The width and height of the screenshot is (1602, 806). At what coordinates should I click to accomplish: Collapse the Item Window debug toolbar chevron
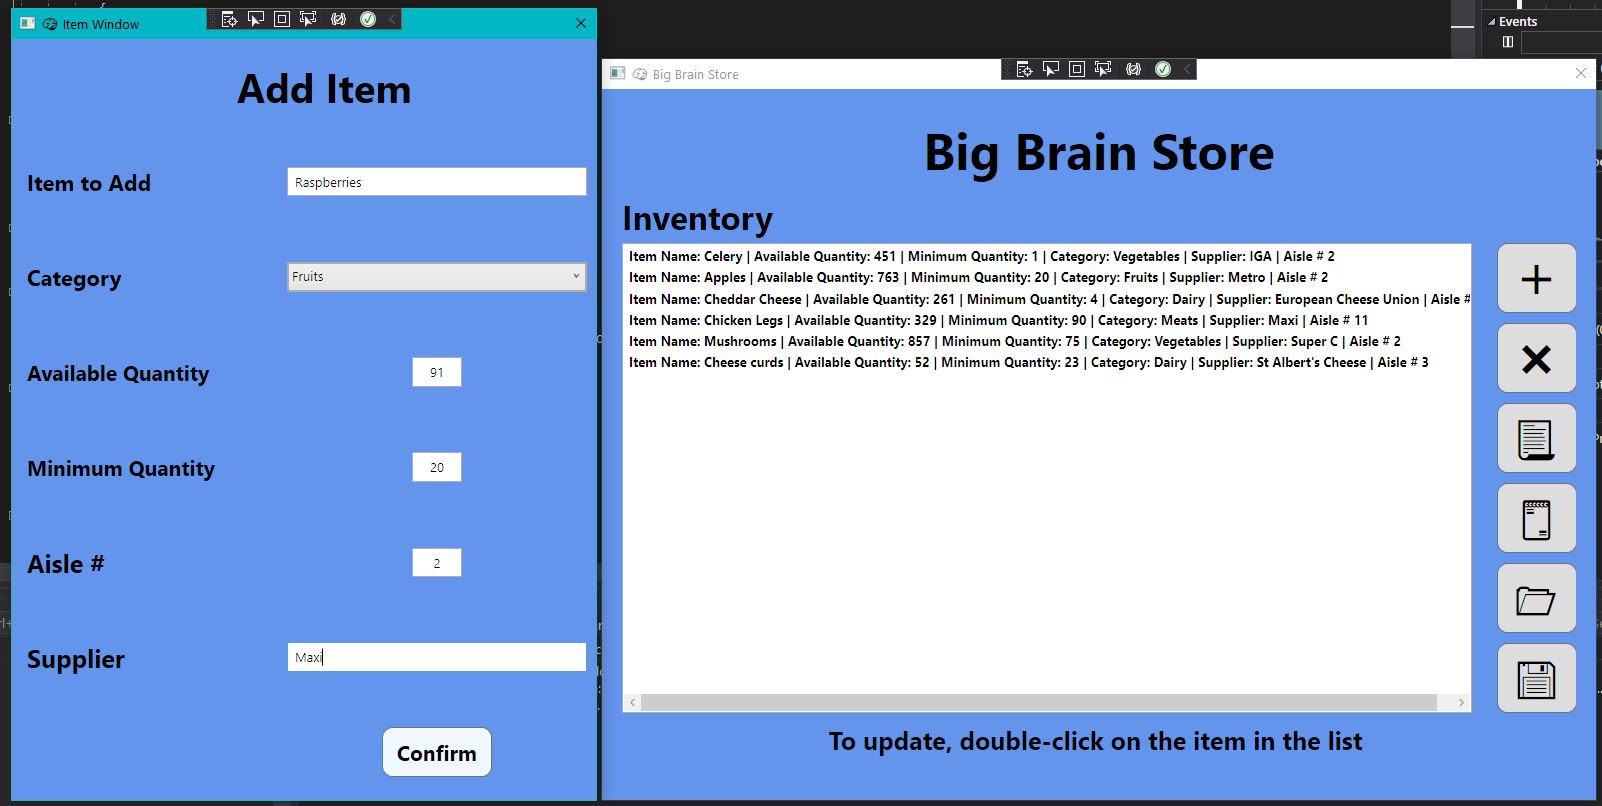(x=392, y=19)
